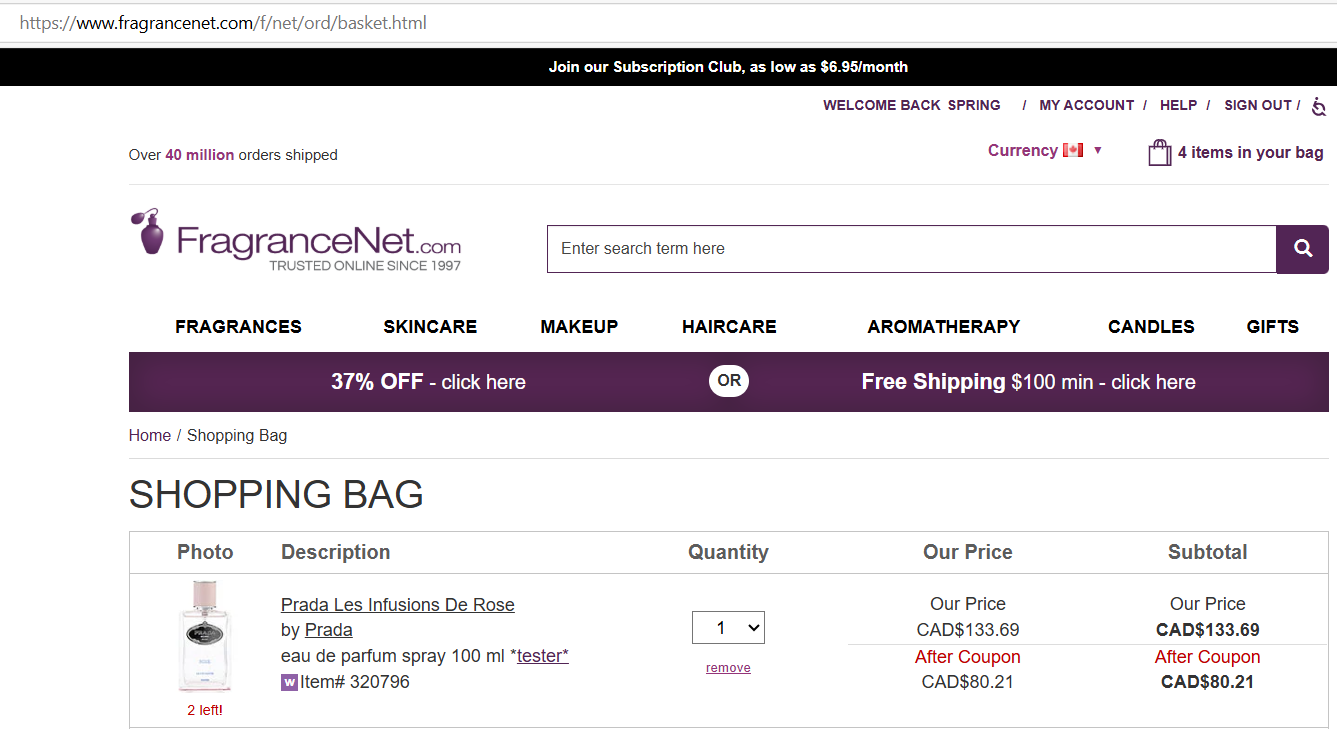The height and width of the screenshot is (729, 1337).
Task: Click the search magnifier button
Action: tap(1302, 249)
